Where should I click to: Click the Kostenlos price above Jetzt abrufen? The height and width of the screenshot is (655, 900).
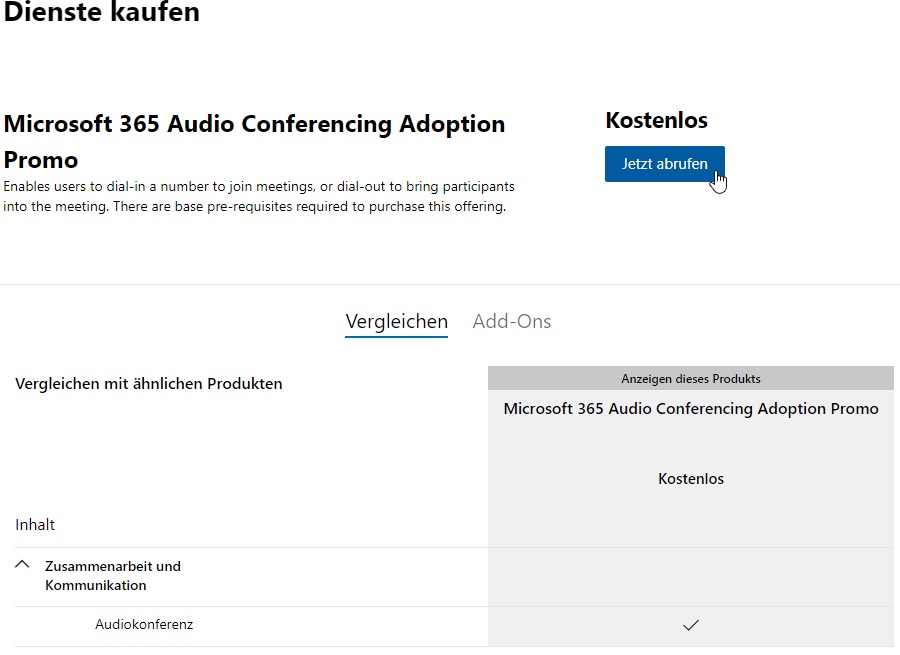tap(656, 121)
